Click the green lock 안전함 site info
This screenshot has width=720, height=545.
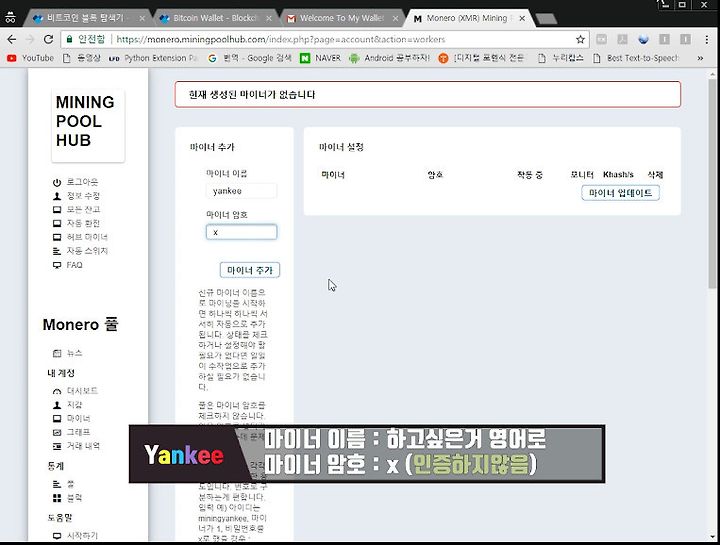pos(85,39)
